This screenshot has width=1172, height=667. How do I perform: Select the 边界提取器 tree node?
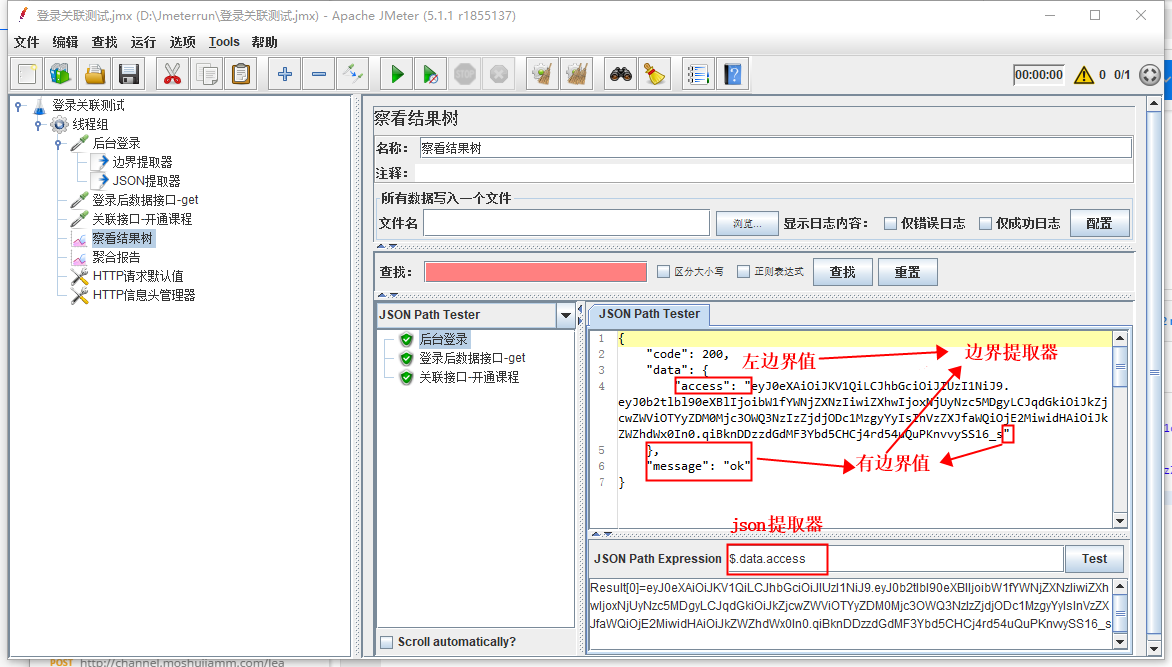point(142,162)
